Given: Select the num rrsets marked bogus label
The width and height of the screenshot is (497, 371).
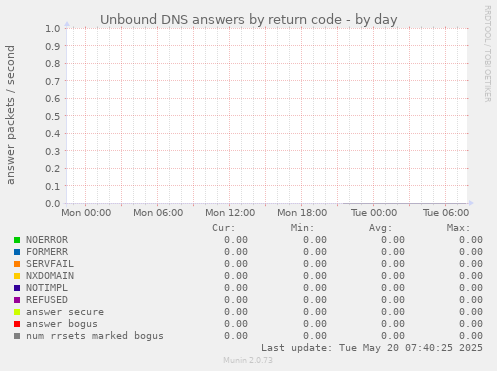Looking at the screenshot, I should point(95,336).
